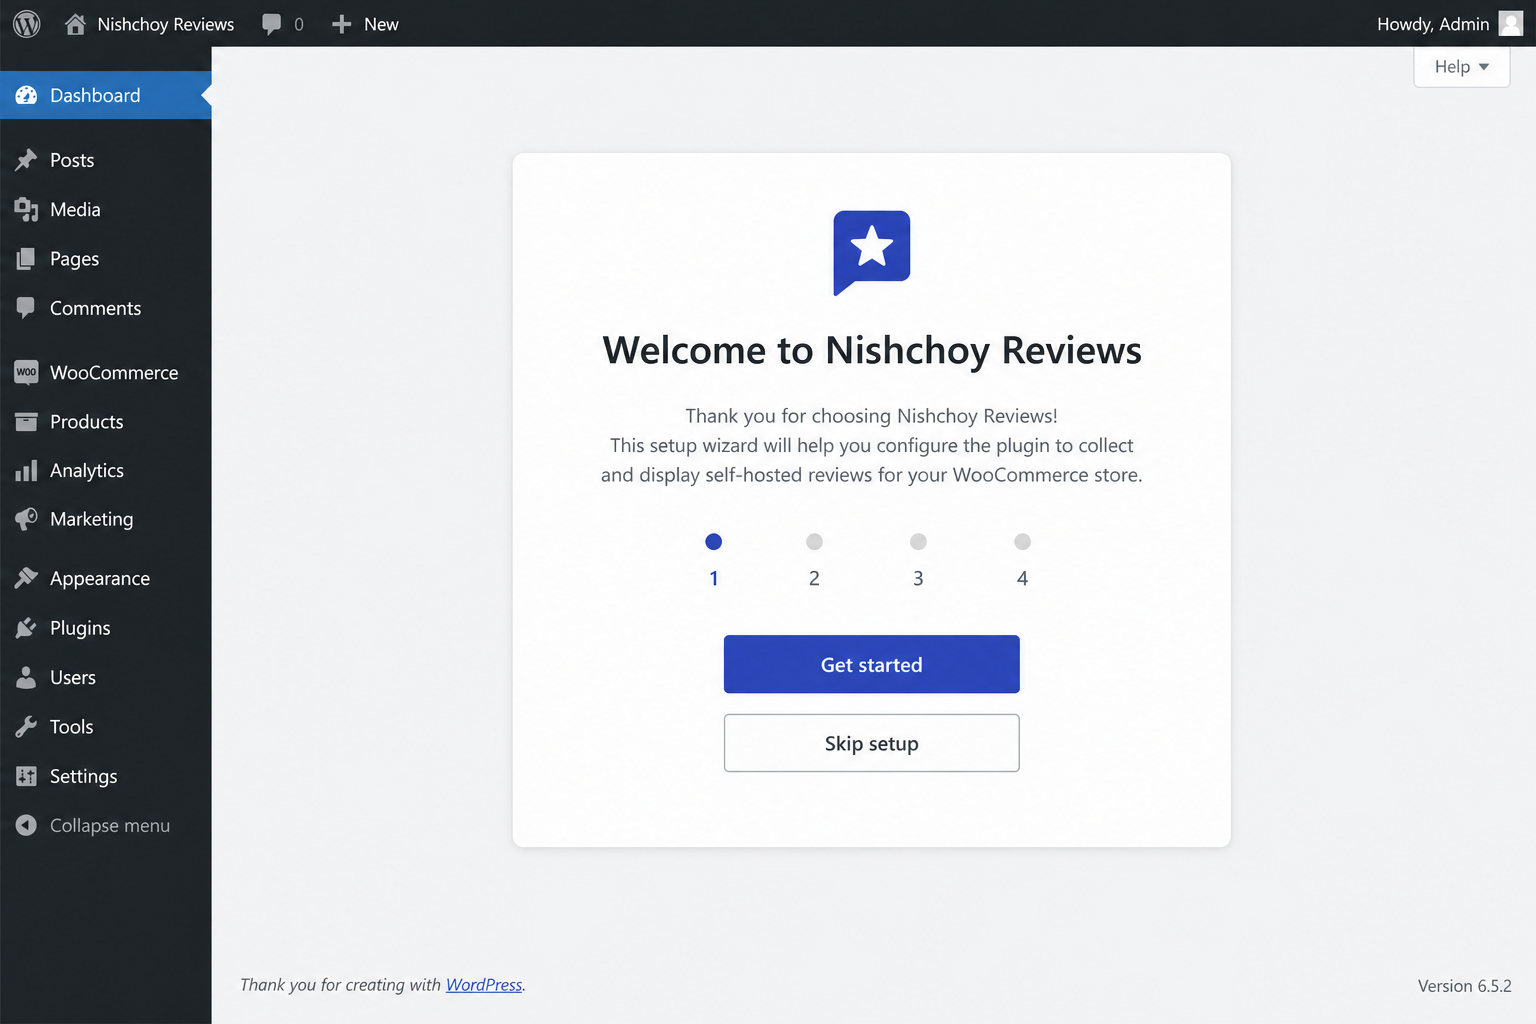The width and height of the screenshot is (1536, 1024).
Task: Follow the WordPress footer link
Action: [x=484, y=985]
